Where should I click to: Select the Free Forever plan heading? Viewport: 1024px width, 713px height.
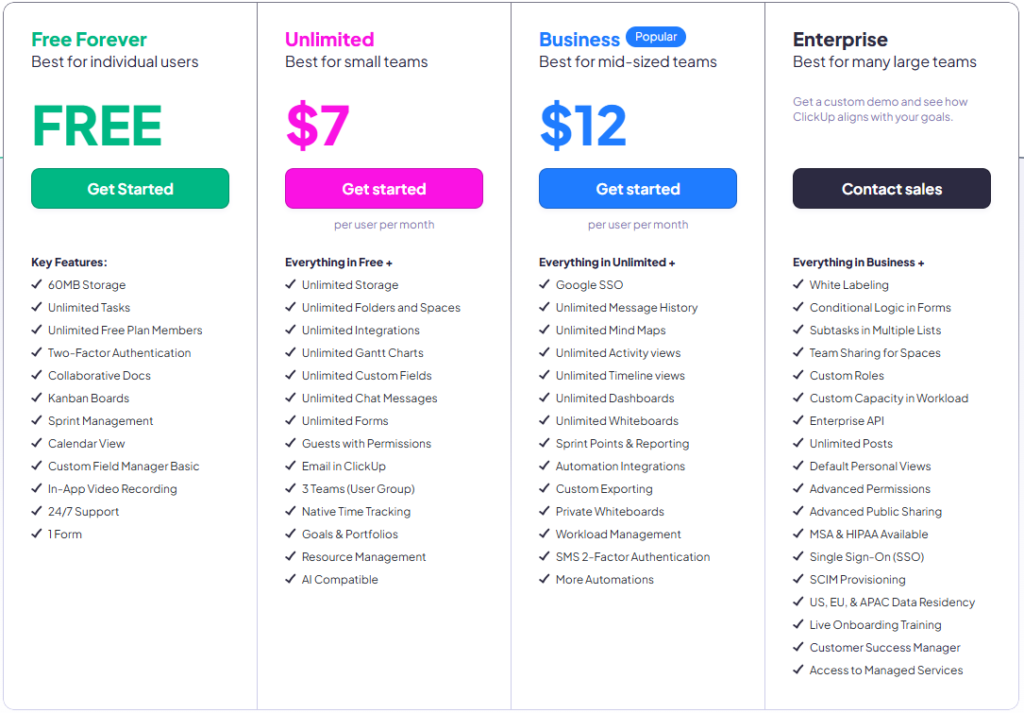click(88, 40)
